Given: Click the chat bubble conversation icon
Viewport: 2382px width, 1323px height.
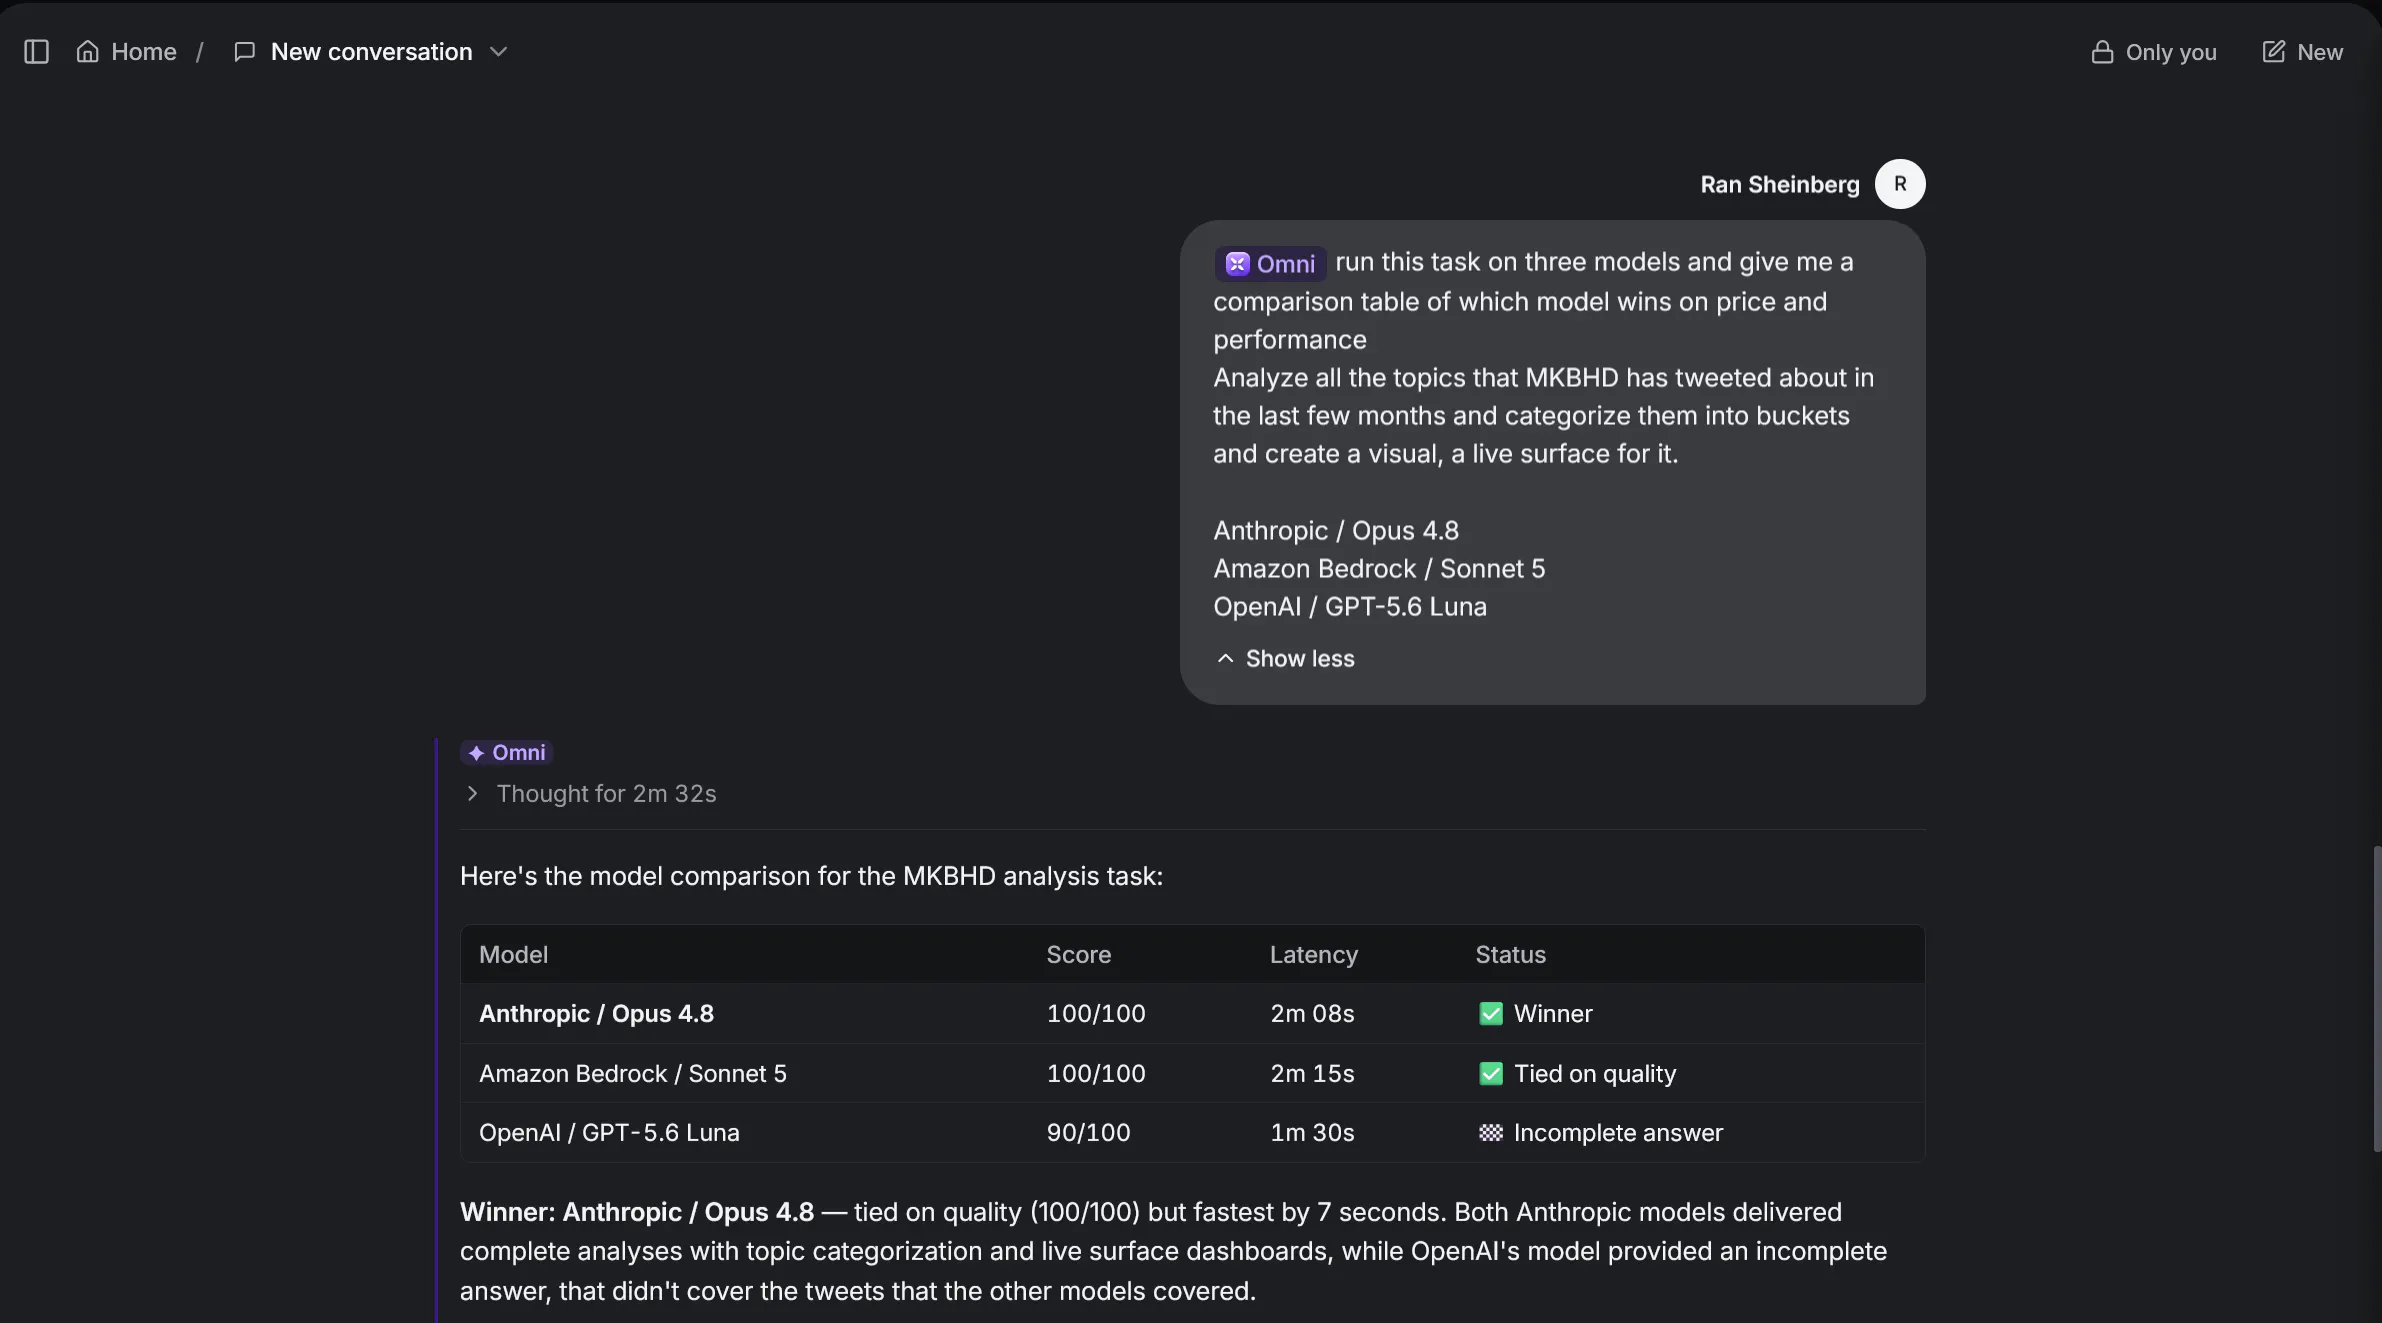Looking at the screenshot, I should point(244,52).
